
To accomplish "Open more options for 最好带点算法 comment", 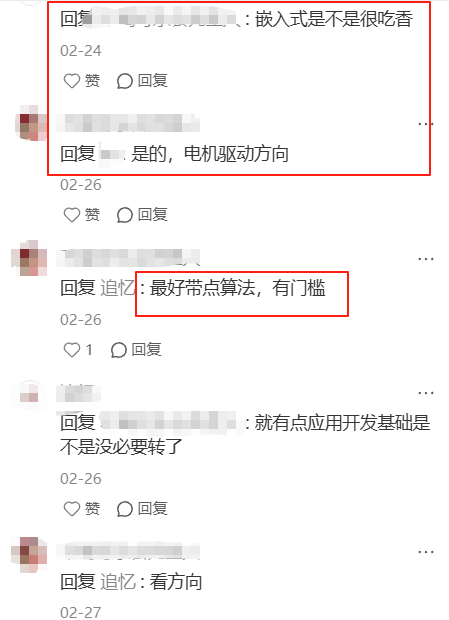I will 426,259.
